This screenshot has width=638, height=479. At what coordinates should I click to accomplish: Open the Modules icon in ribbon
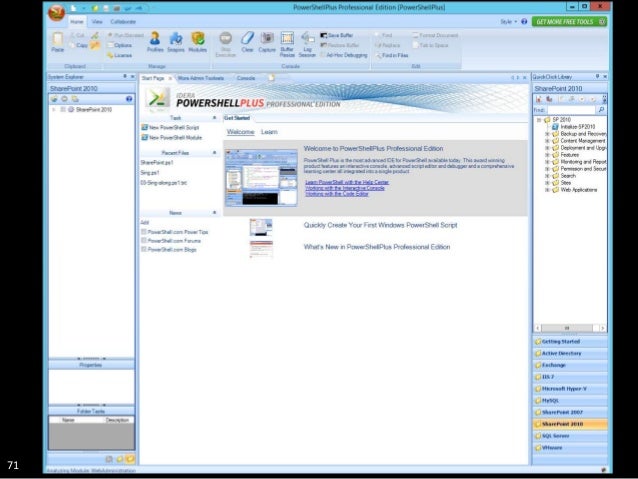coord(198,42)
